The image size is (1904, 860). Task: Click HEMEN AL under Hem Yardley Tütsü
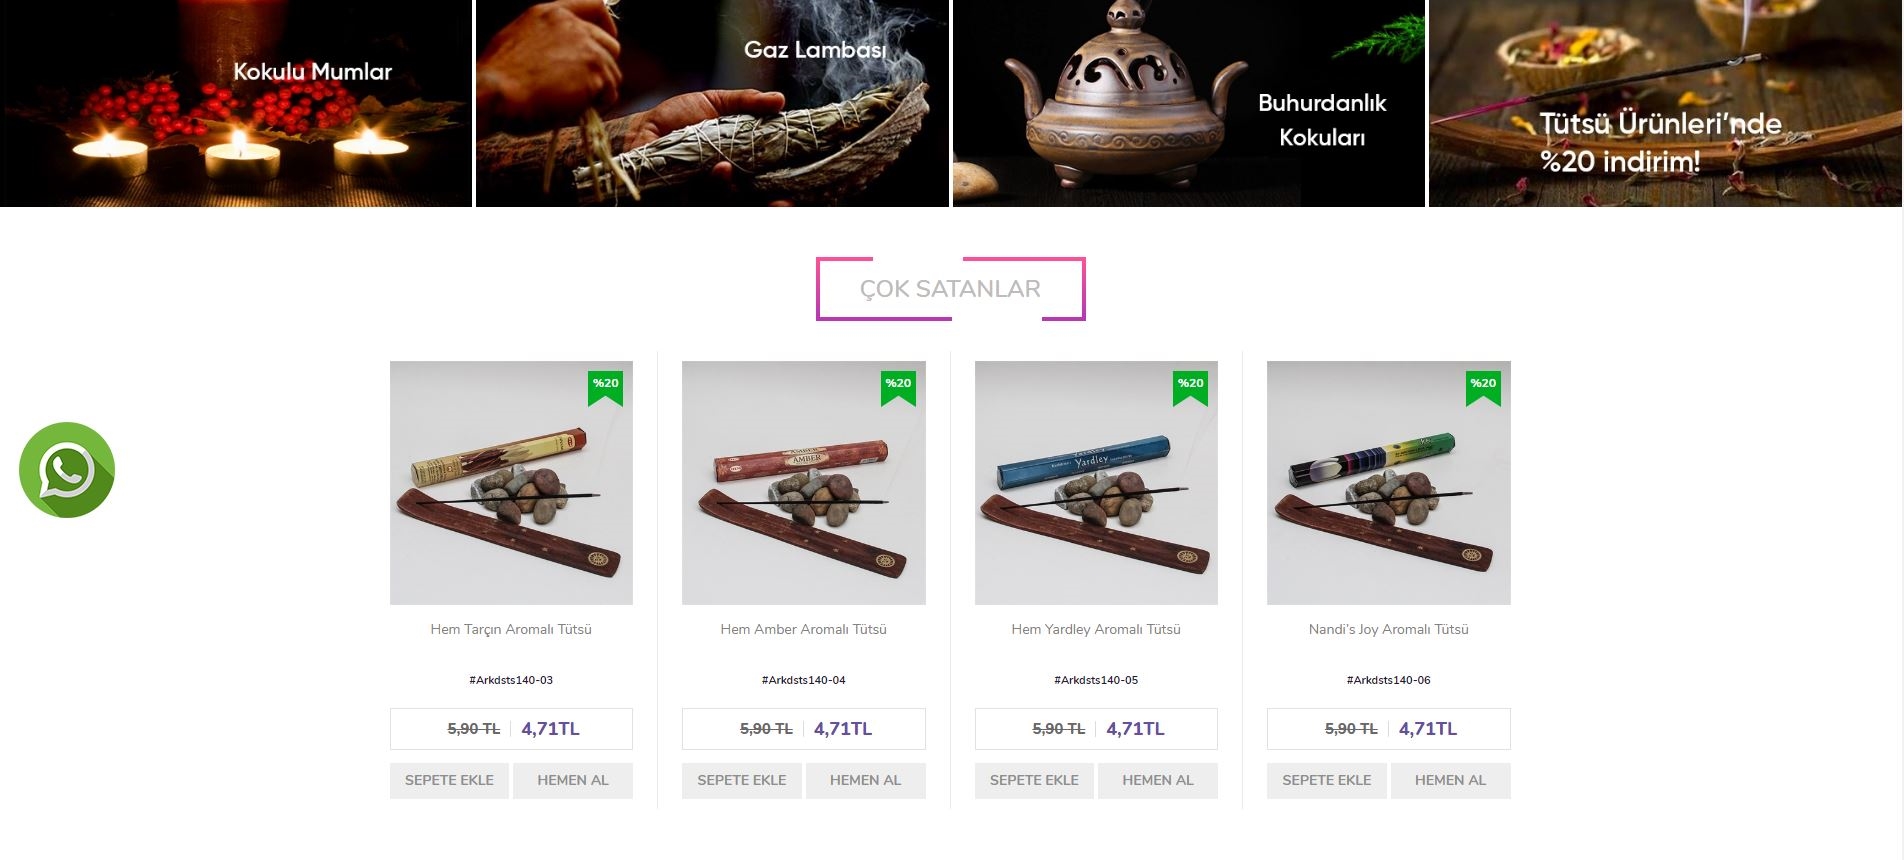pyautogui.click(x=1158, y=780)
